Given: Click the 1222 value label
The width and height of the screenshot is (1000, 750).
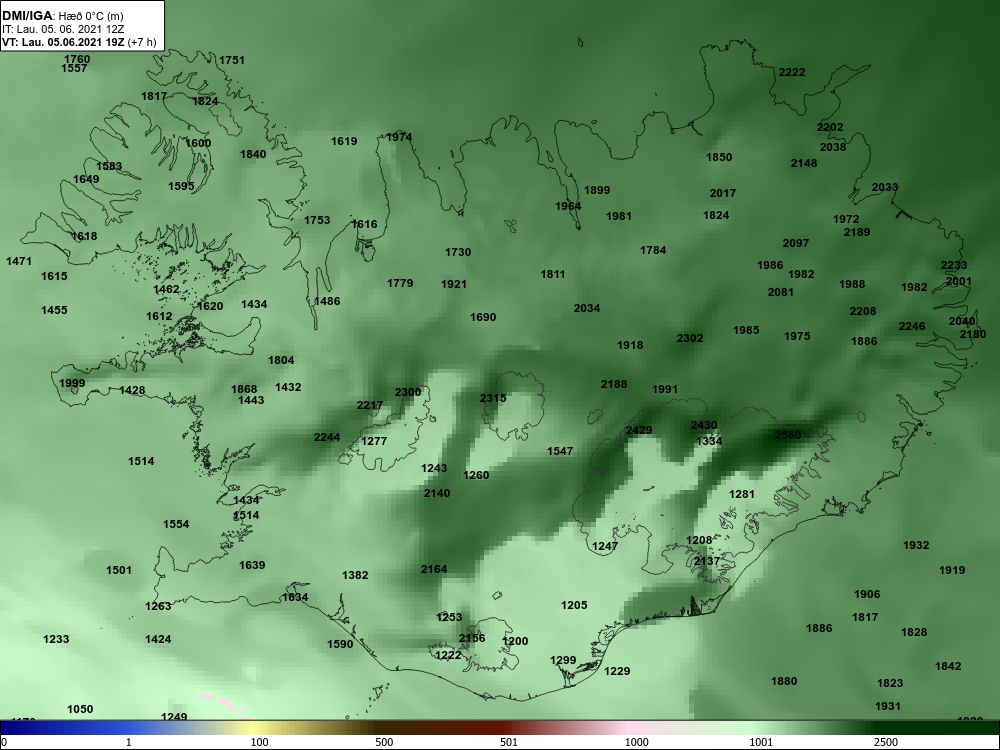Looking at the screenshot, I should coord(448,656).
